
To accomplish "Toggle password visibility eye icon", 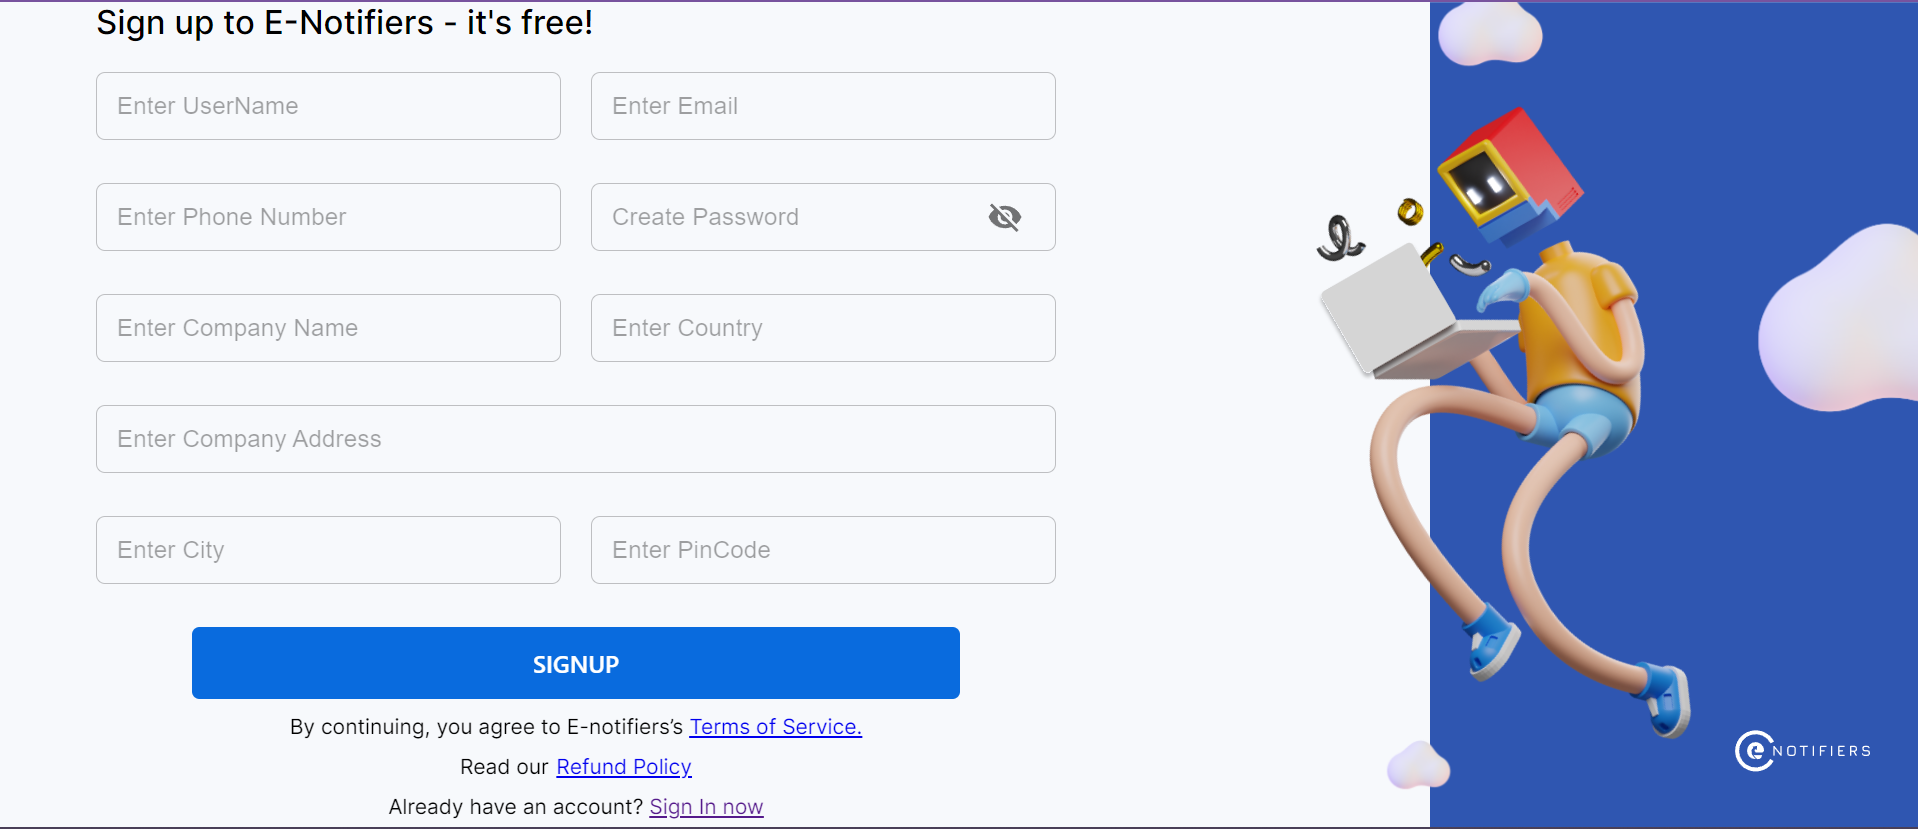I will pos(1004,217).
